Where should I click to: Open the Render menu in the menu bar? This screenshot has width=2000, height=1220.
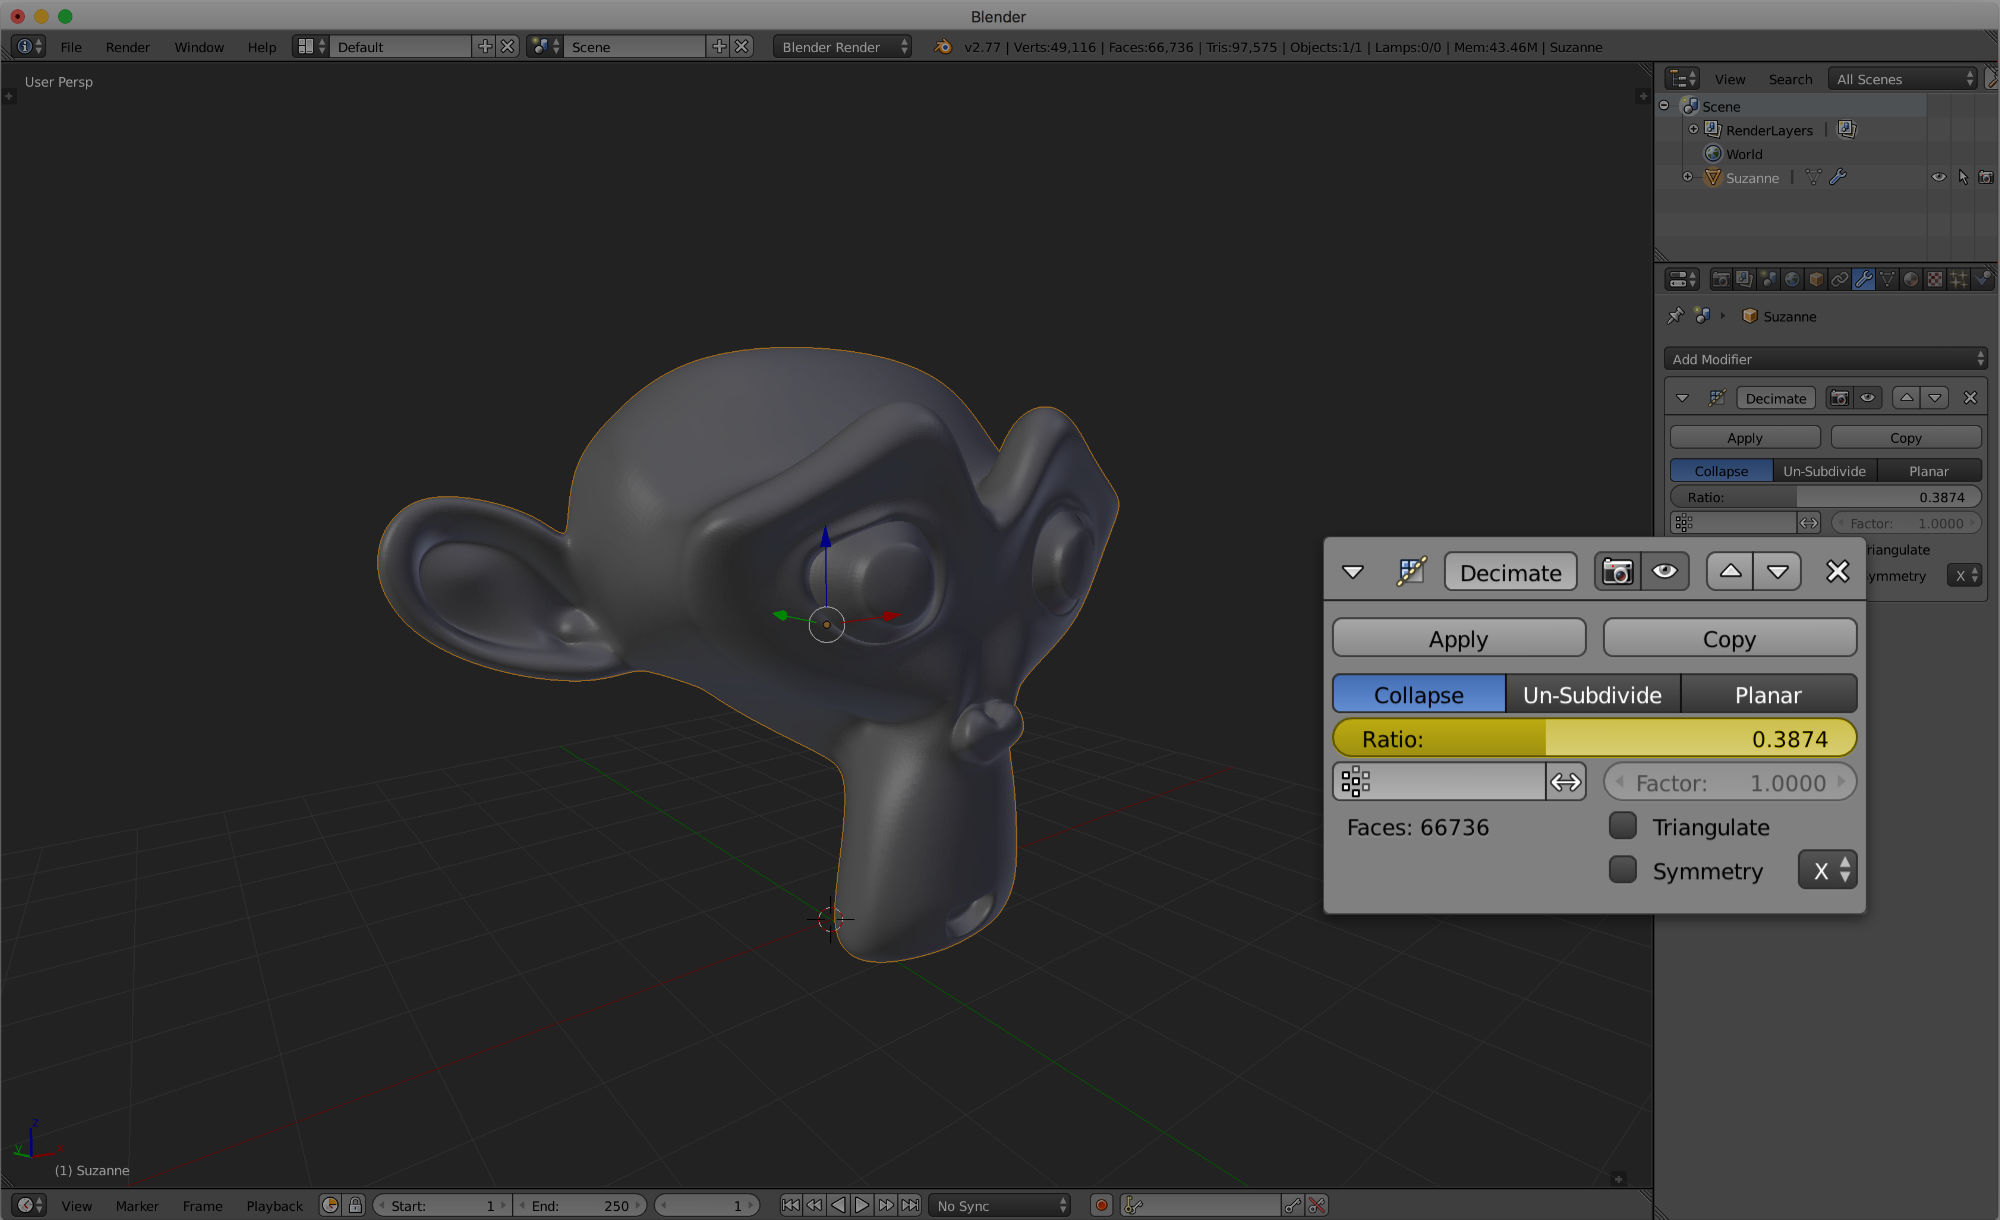[x=127, y=46]
